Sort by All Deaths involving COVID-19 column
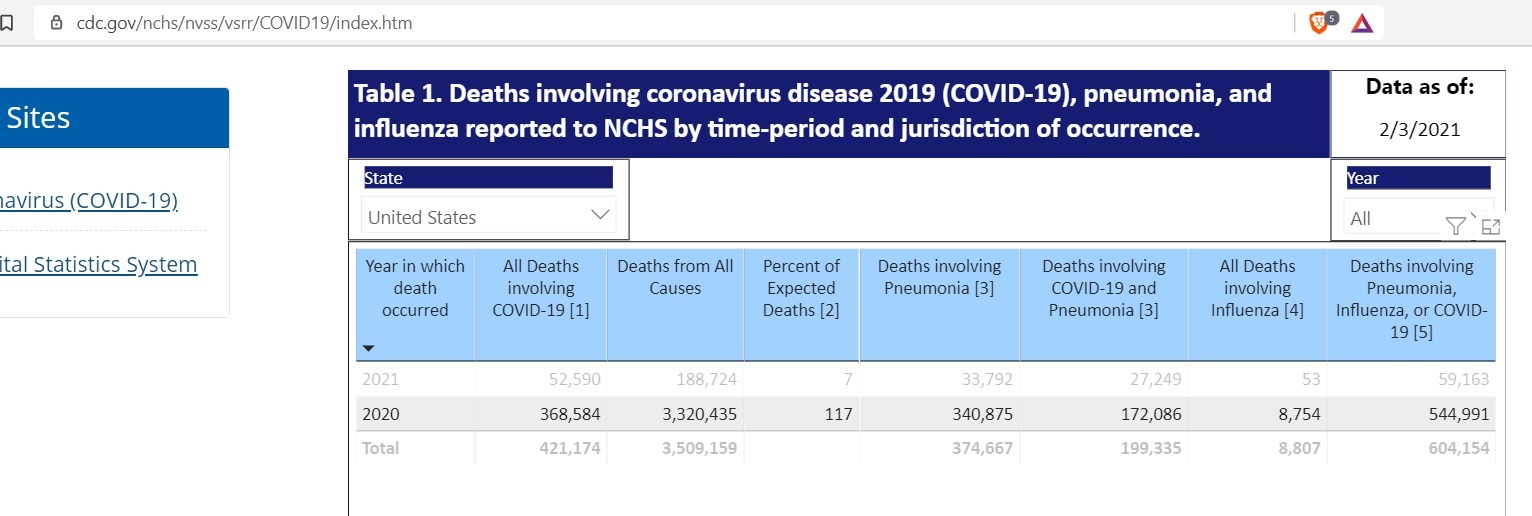 tap(540, 288)
